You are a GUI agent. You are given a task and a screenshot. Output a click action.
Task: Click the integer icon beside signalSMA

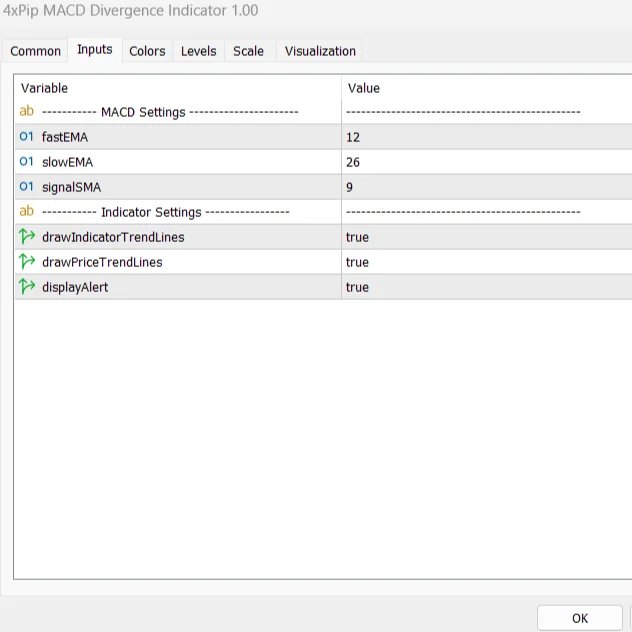pyautogui.click(x=27, y=187)
